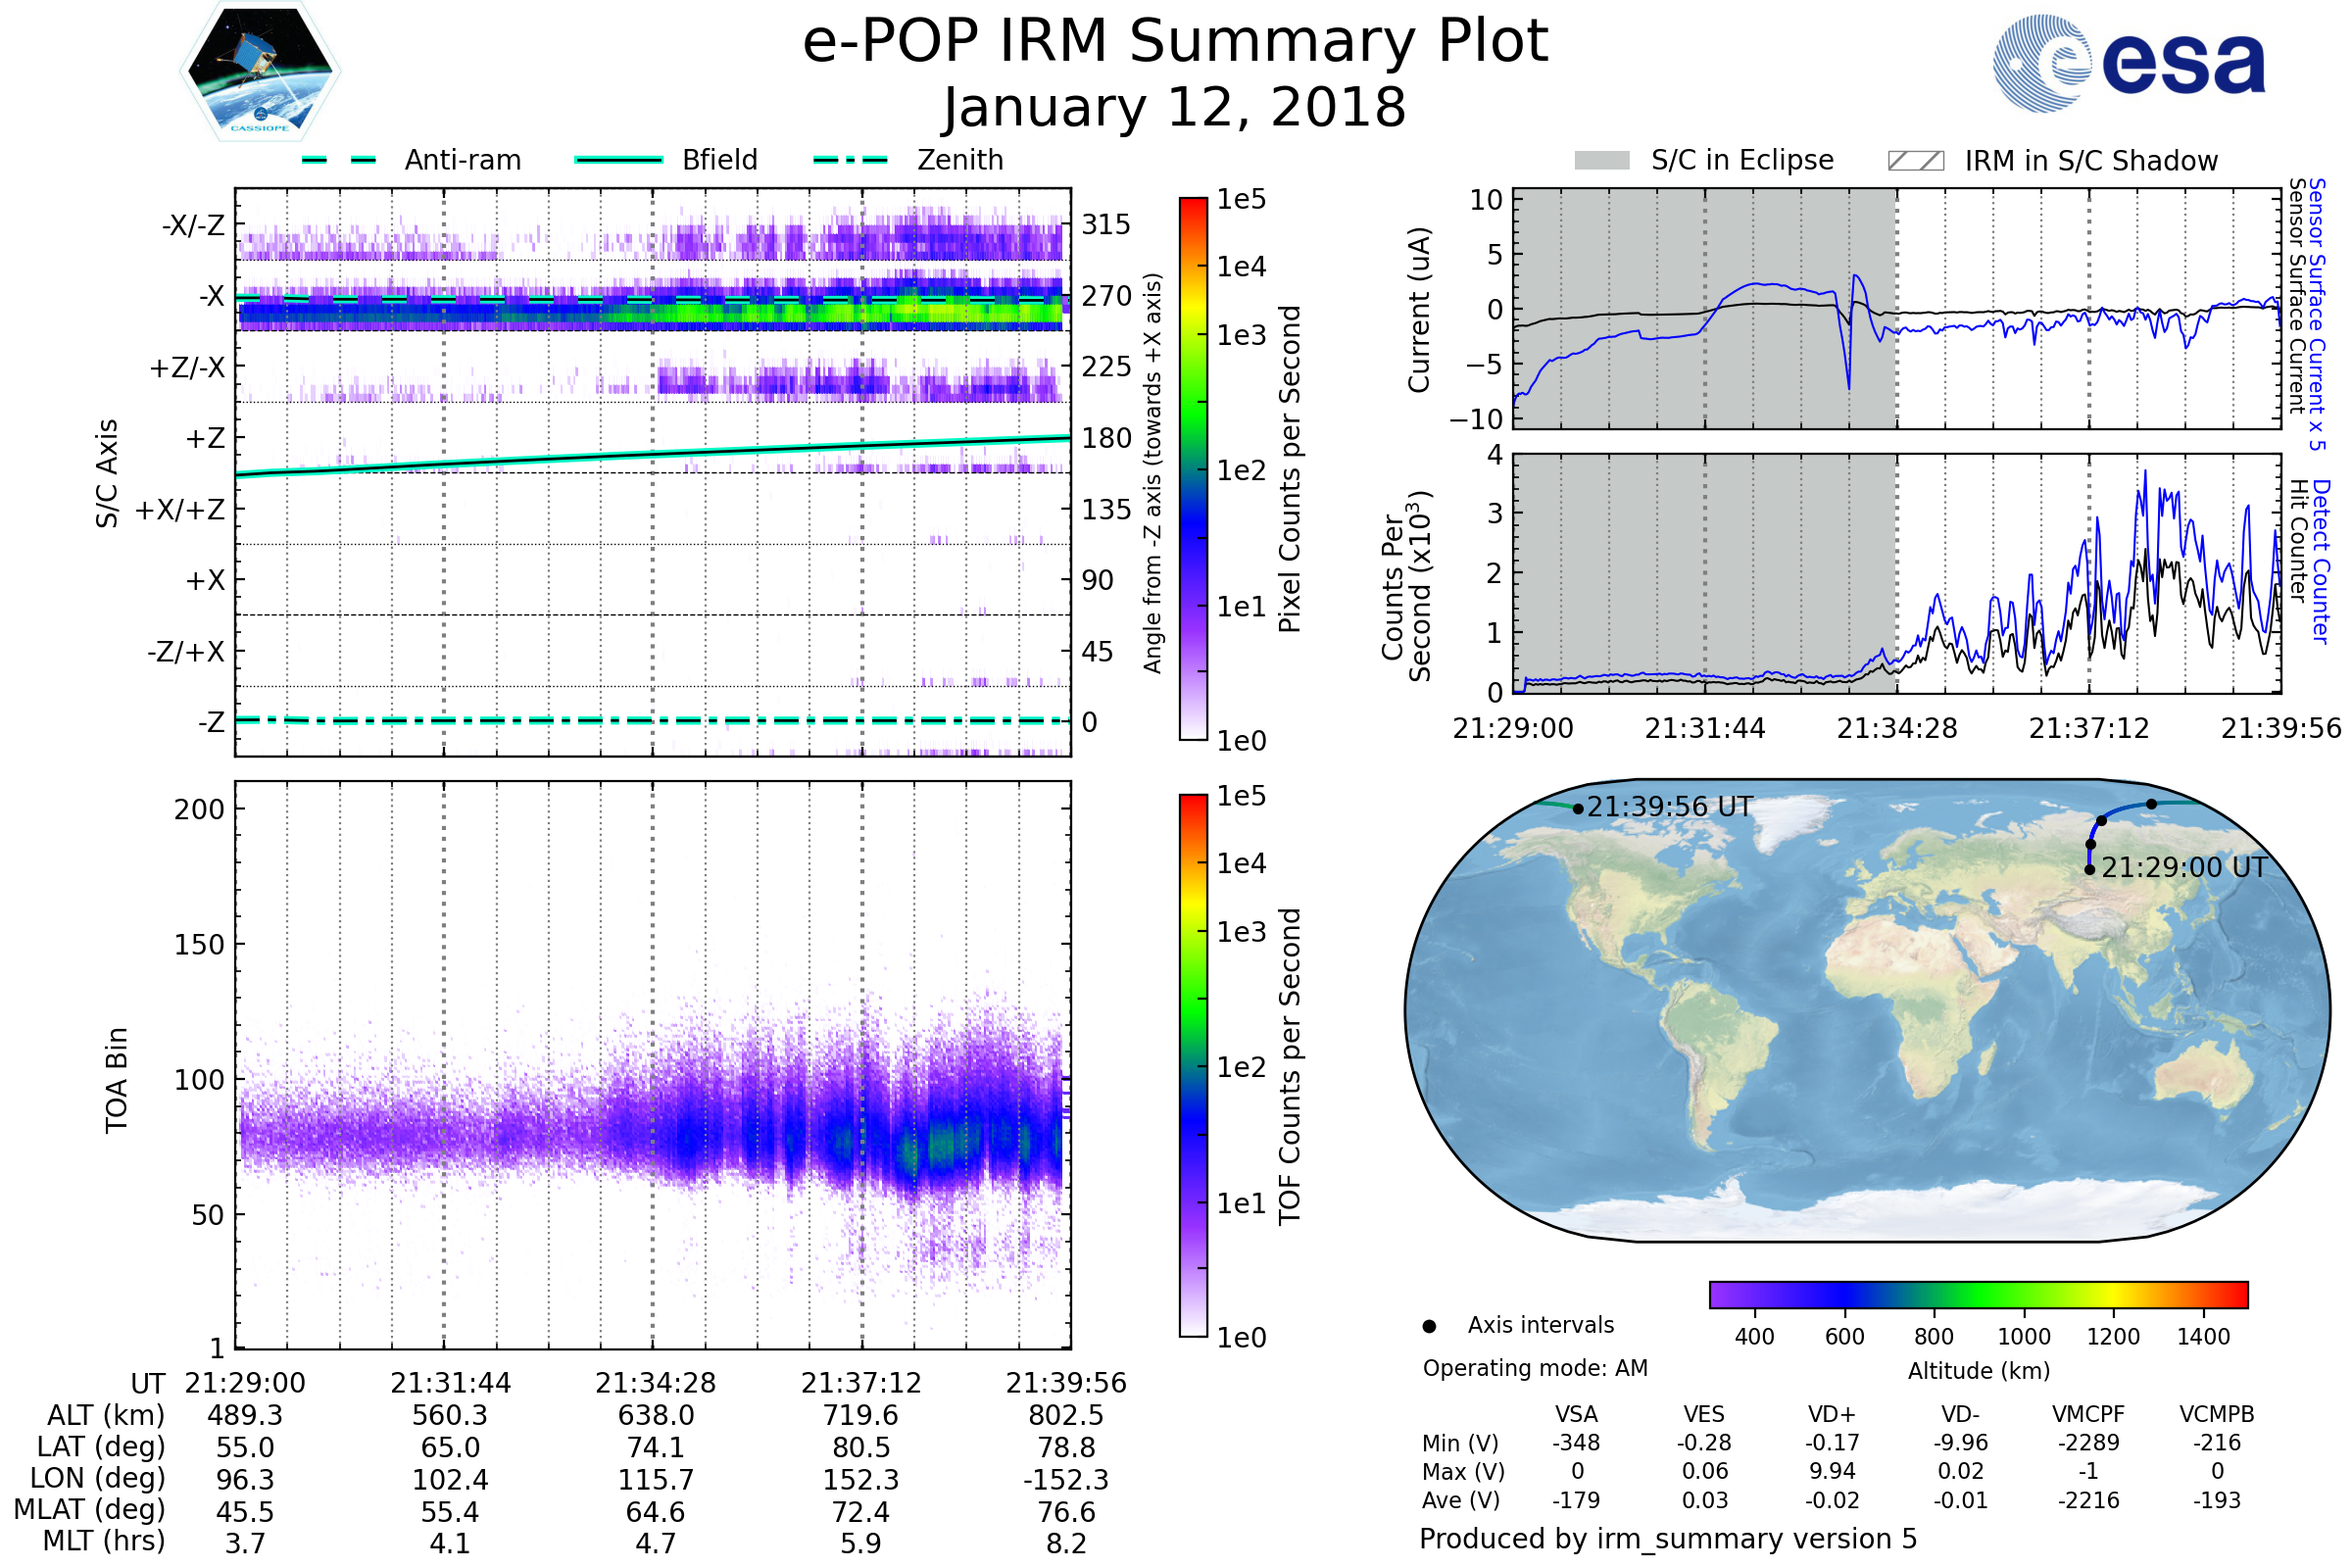Viewport: 2352px width, 1568px height.
Task: Click the Pixel Counts per Second colorbar
Action: [x=1193, y=469]
